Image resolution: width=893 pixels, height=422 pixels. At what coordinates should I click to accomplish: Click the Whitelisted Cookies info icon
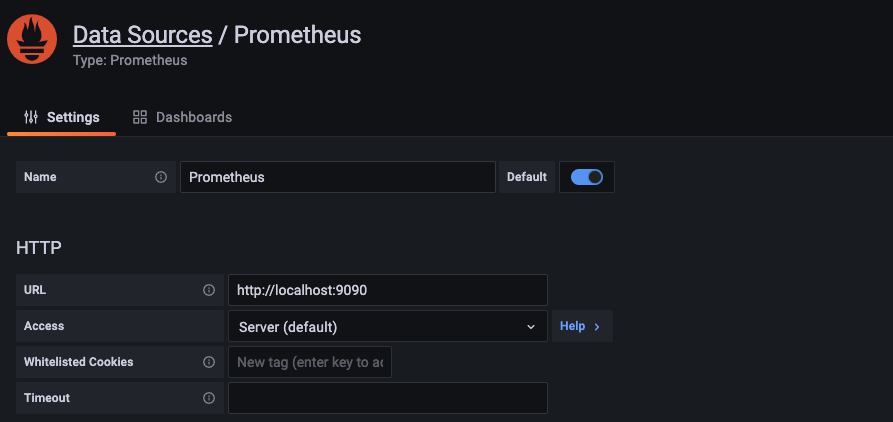(209, 362)
